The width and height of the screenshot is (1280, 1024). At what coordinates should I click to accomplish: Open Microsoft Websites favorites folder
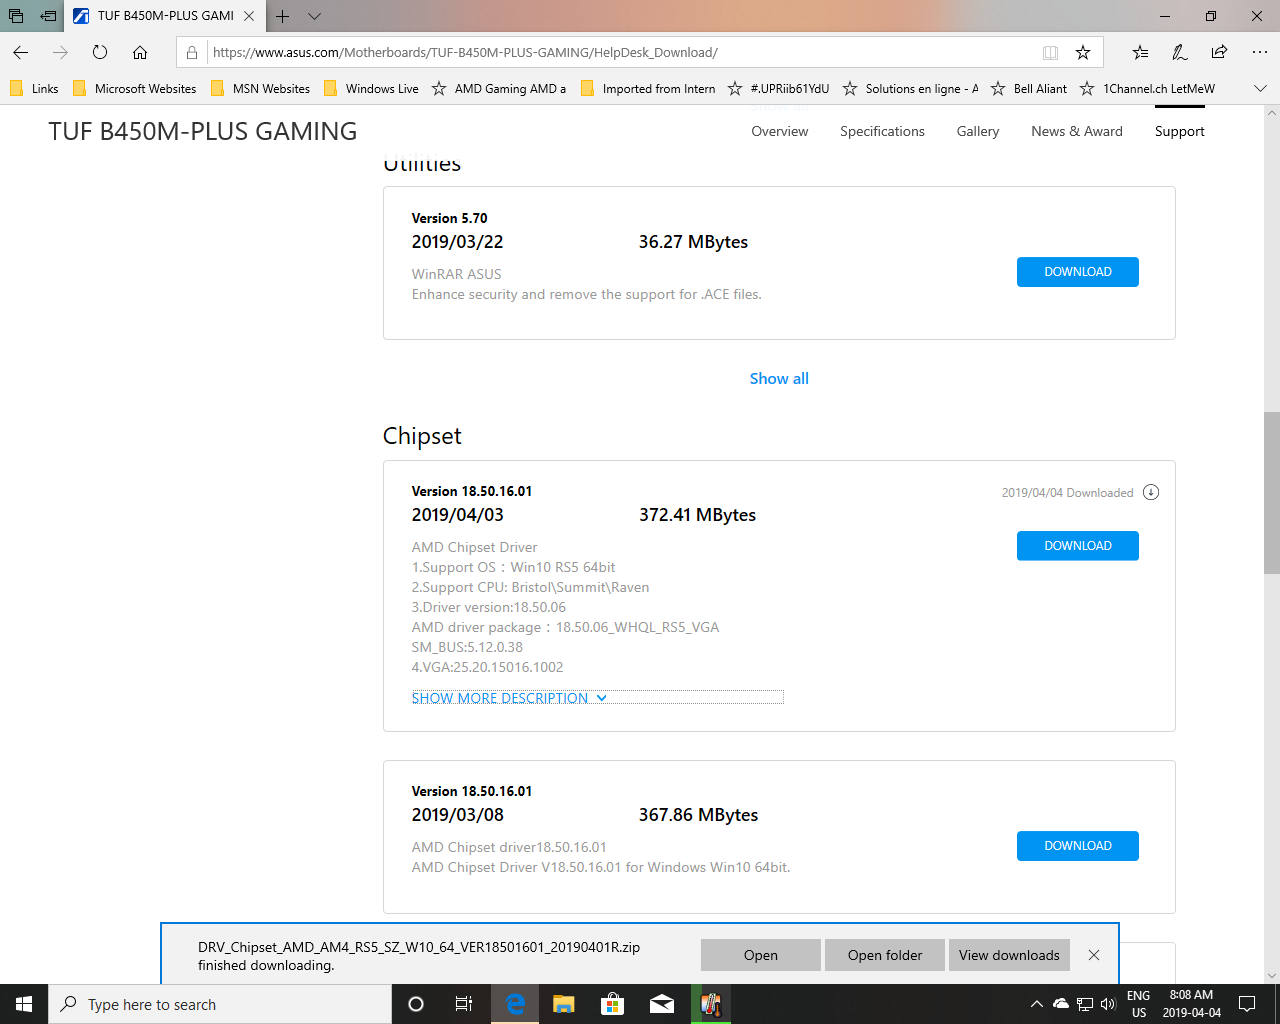135,88
